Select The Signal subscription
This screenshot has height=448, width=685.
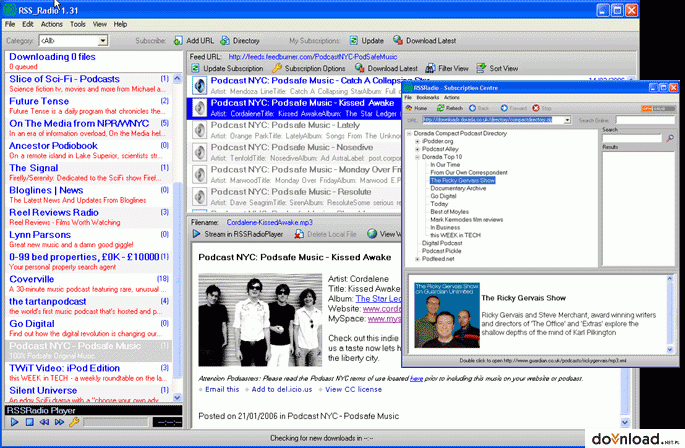coord(89,173)
